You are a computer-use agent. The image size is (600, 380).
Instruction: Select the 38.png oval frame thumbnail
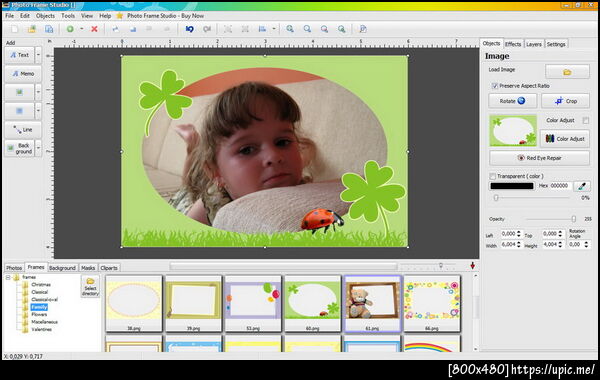pyautogui.click(x=134, y=303)
